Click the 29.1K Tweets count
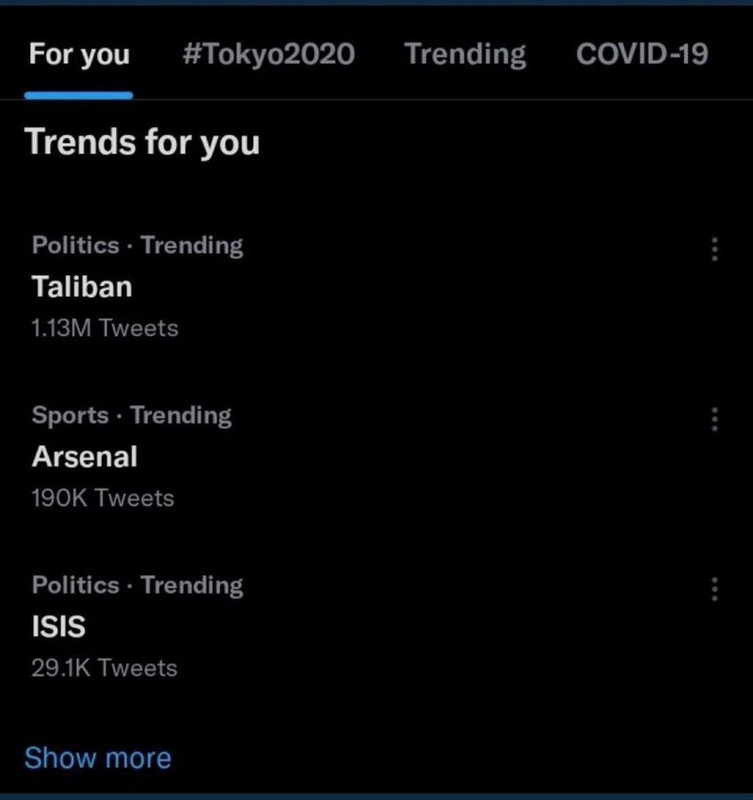The height and width of the screenshot is (800, 753). [x=105, y=668]
